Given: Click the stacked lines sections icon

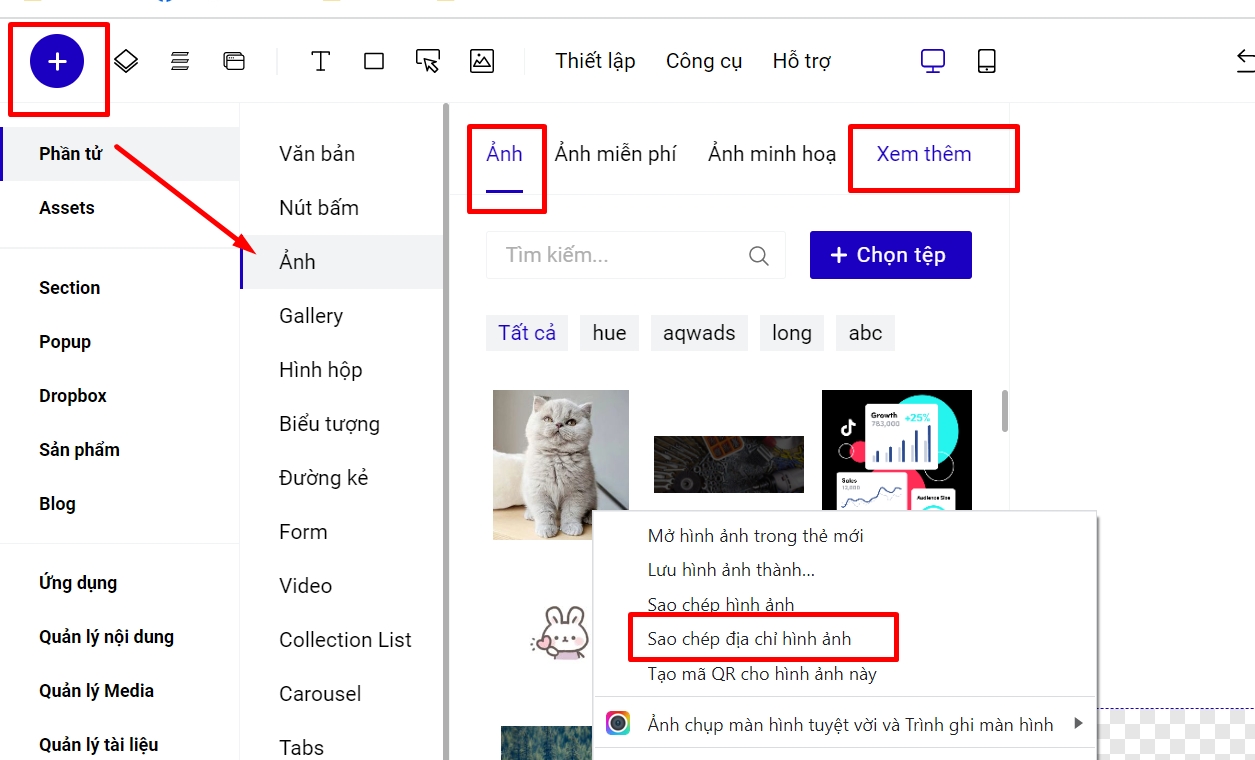Looking at the screenshot, I should (180, 62).
